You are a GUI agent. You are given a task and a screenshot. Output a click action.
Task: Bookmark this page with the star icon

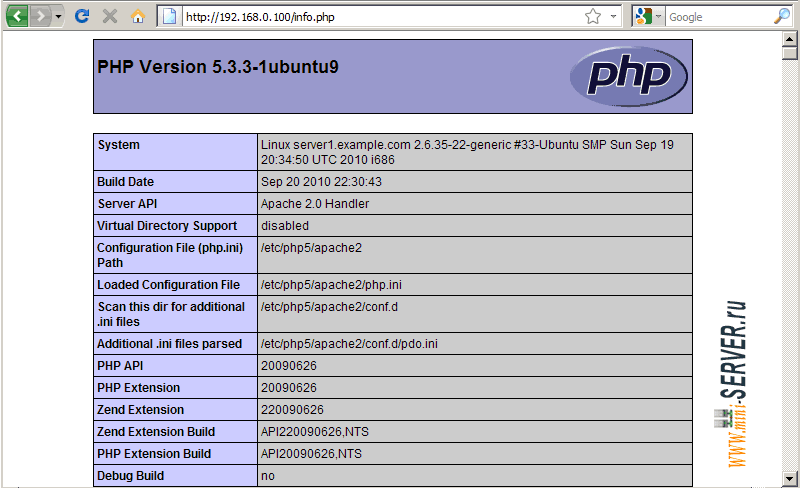click(x=593, y=16)
